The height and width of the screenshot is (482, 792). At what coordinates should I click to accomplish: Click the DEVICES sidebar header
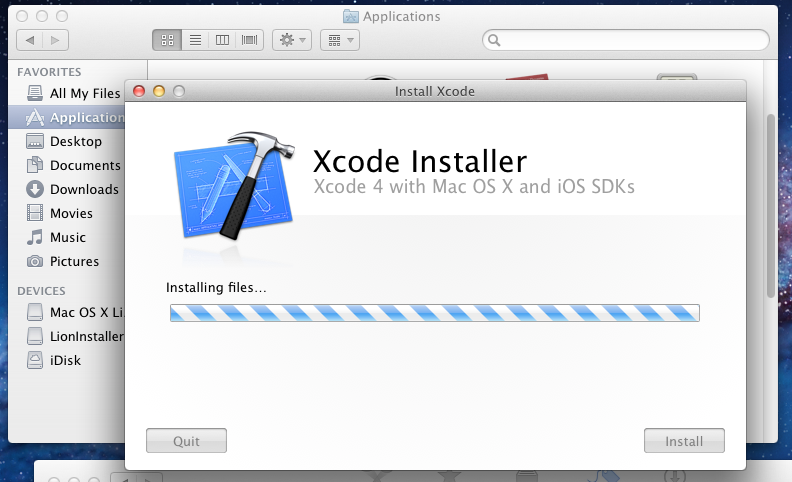41,291
